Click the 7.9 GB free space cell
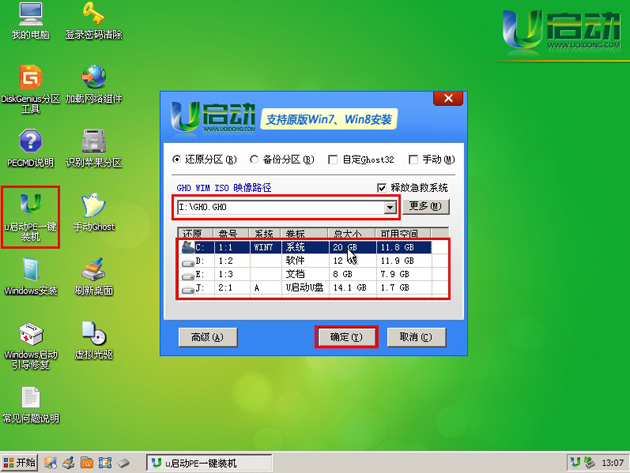 [395, 274]
